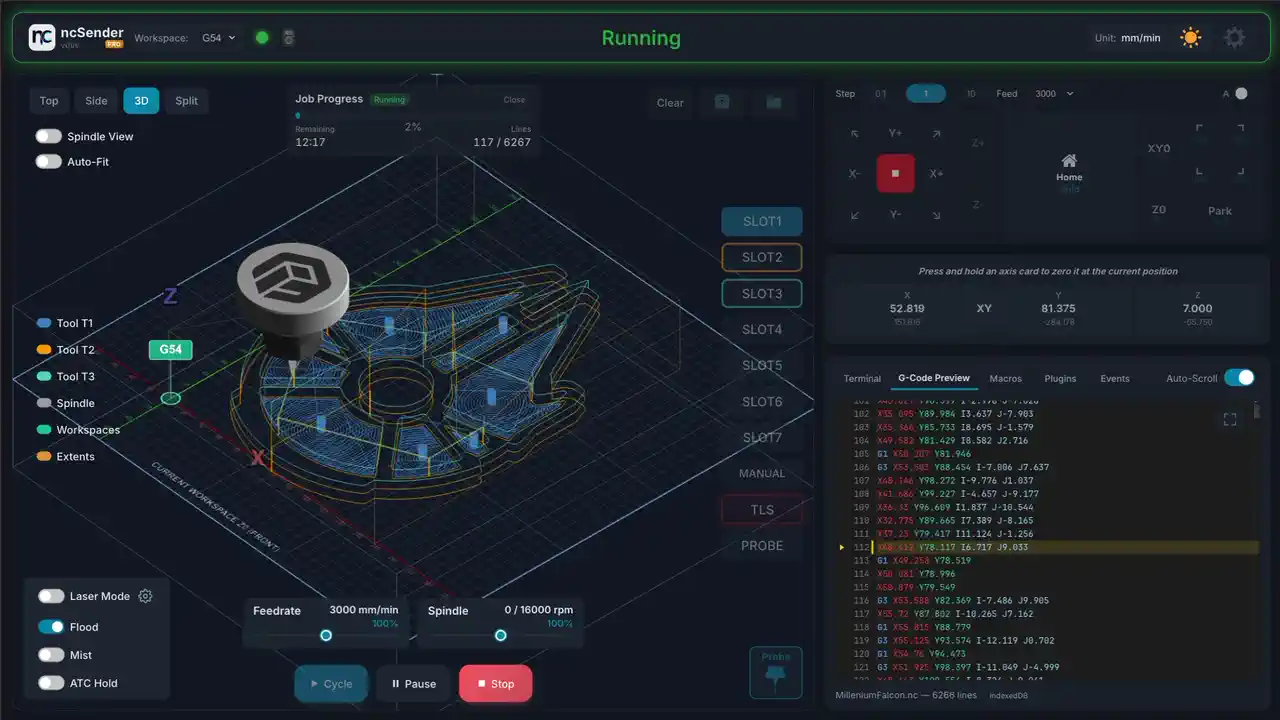Switch theme with the sun icon
The width and height of the screenshot is (1280, 720).
[x=1190, y=38]
